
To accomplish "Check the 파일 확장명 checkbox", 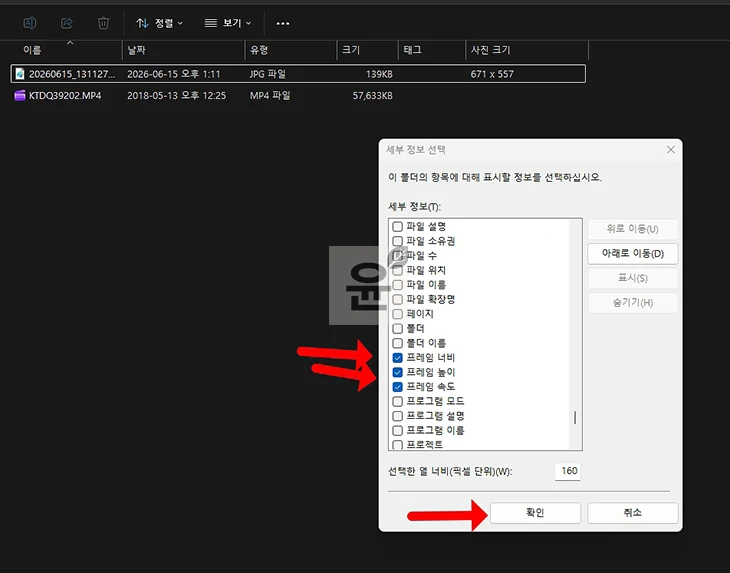I will [398, 299].
